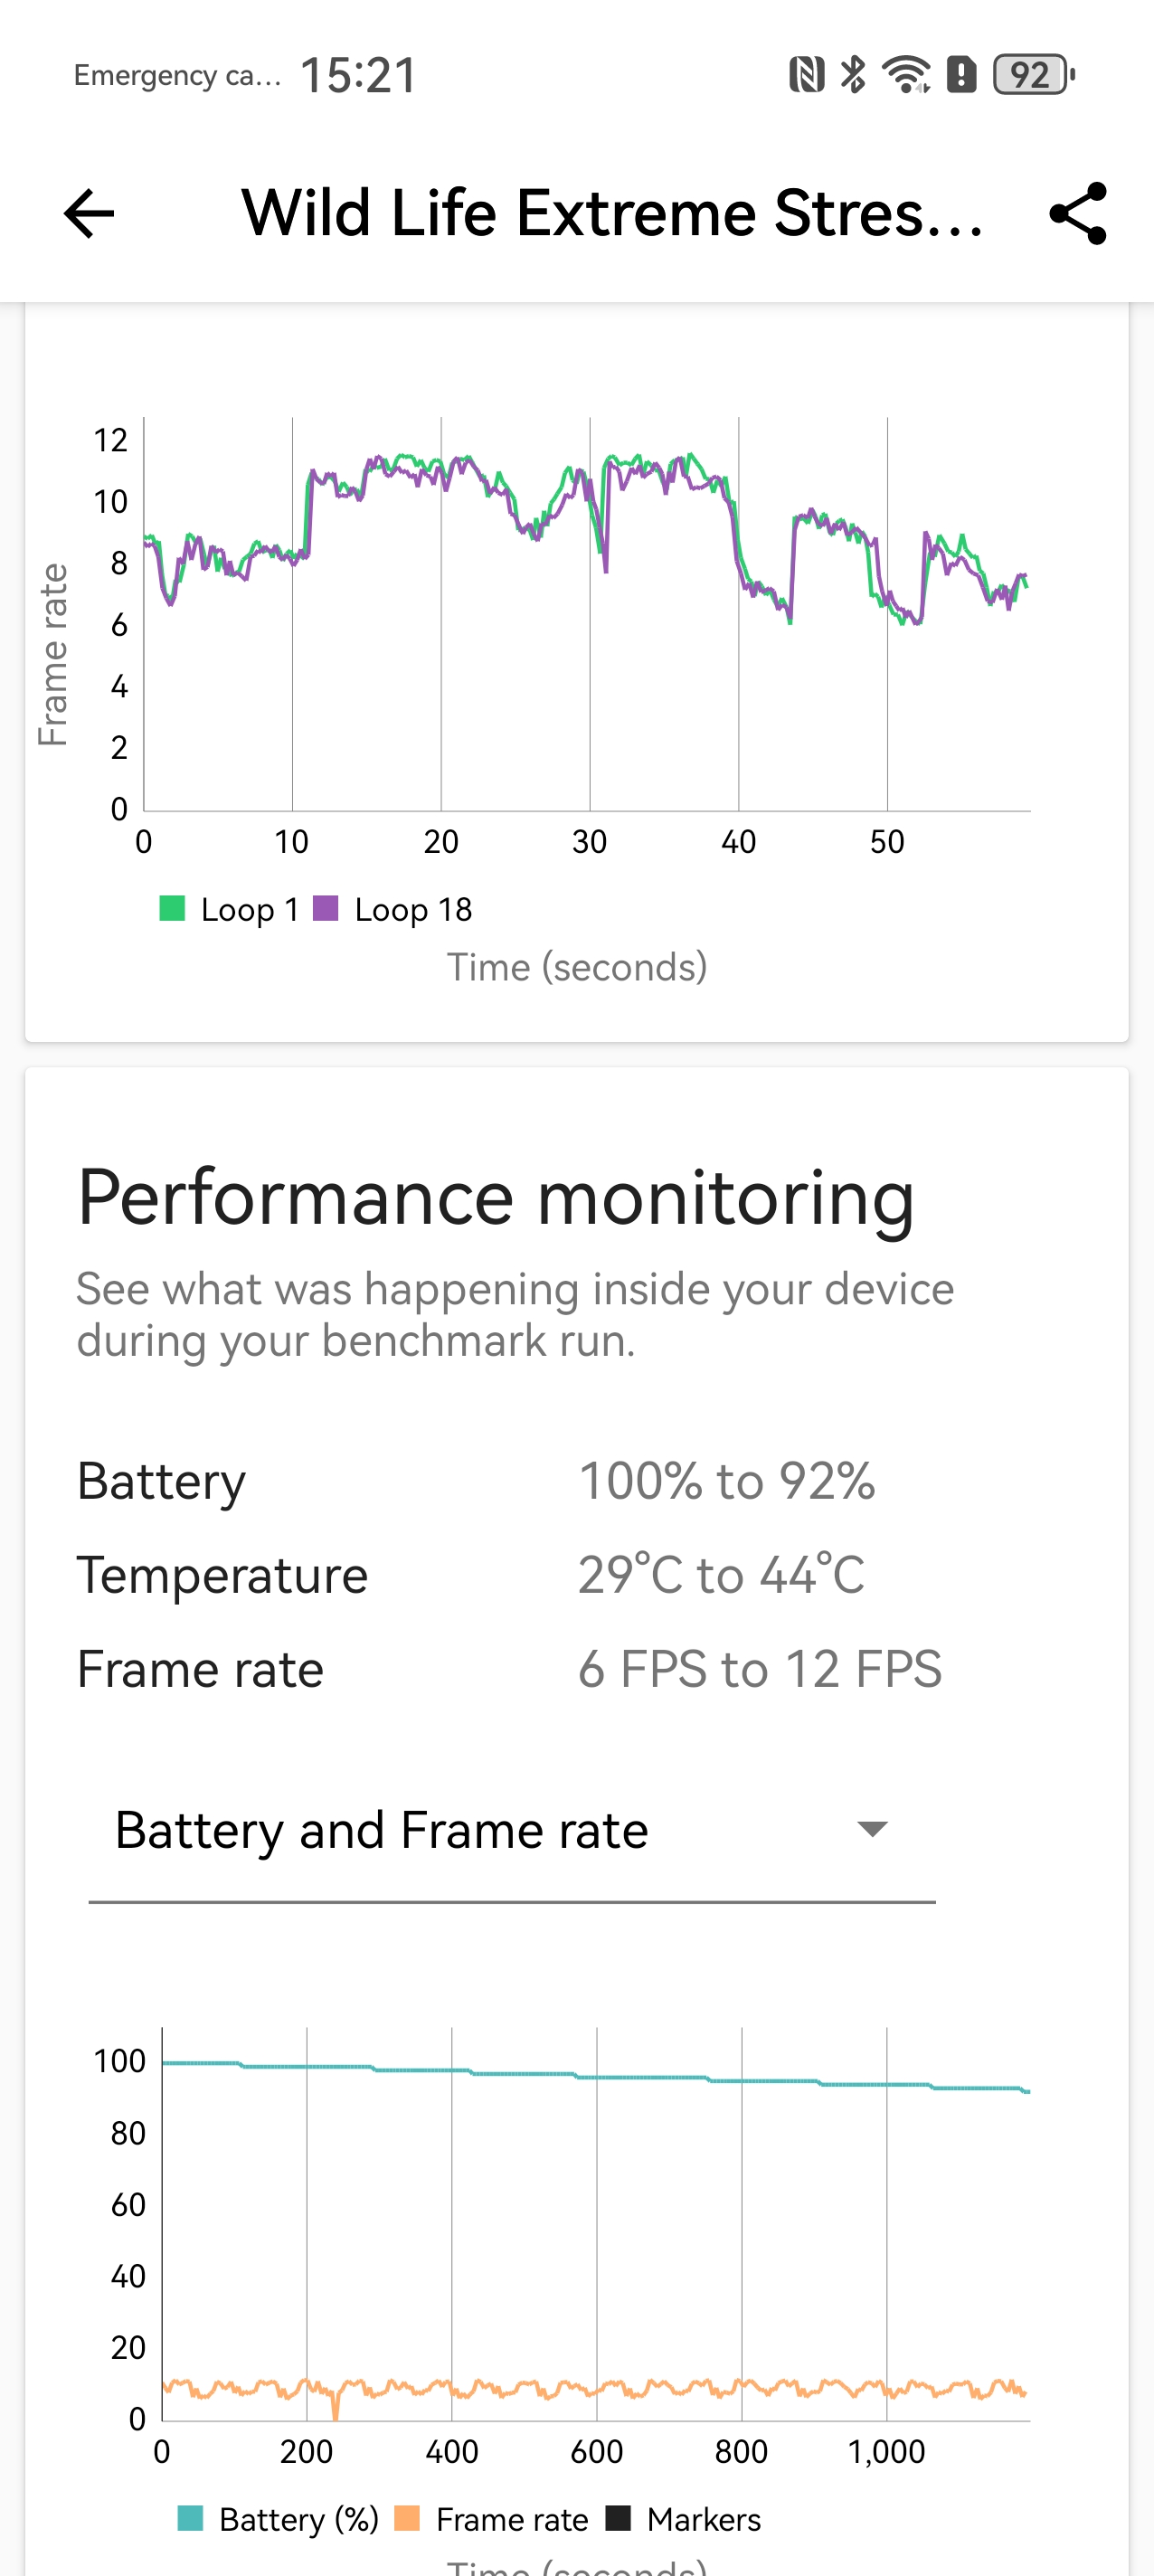The height and width of the screenshot is (2576, 1154).
Task: Tap the clock time 15:21
Action: pos(358,76)
